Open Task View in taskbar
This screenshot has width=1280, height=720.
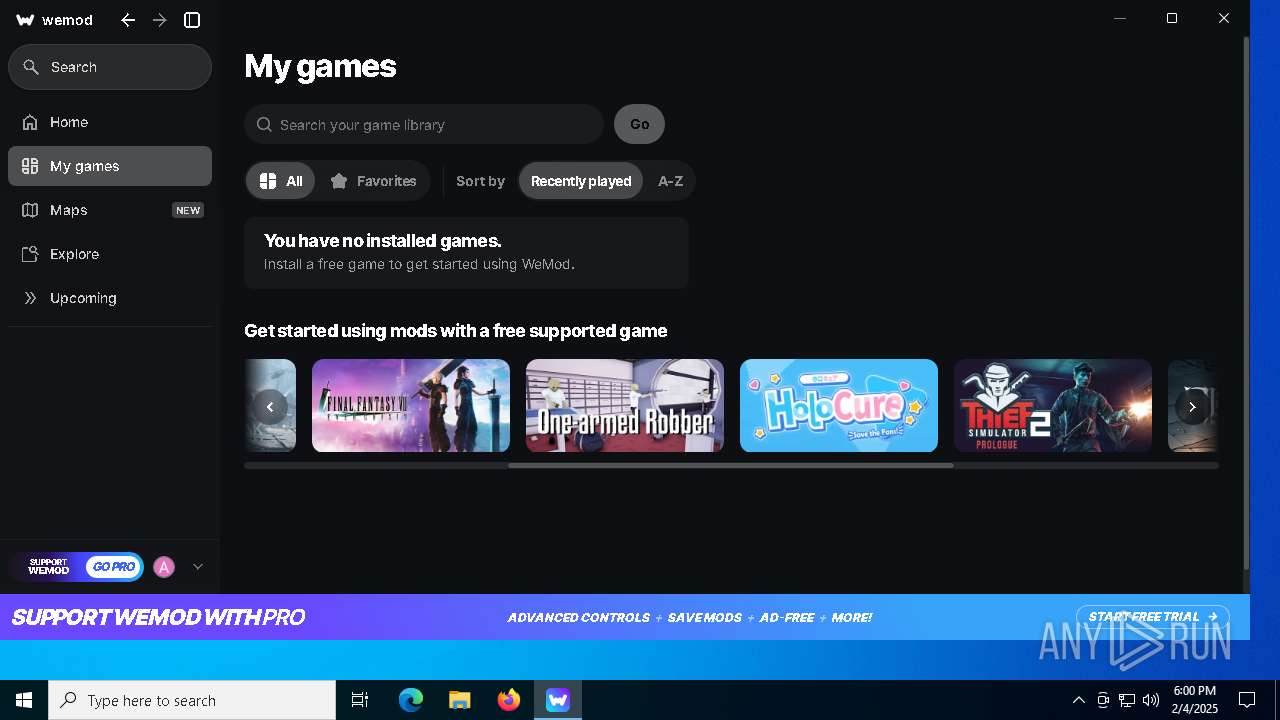[360, 700]
